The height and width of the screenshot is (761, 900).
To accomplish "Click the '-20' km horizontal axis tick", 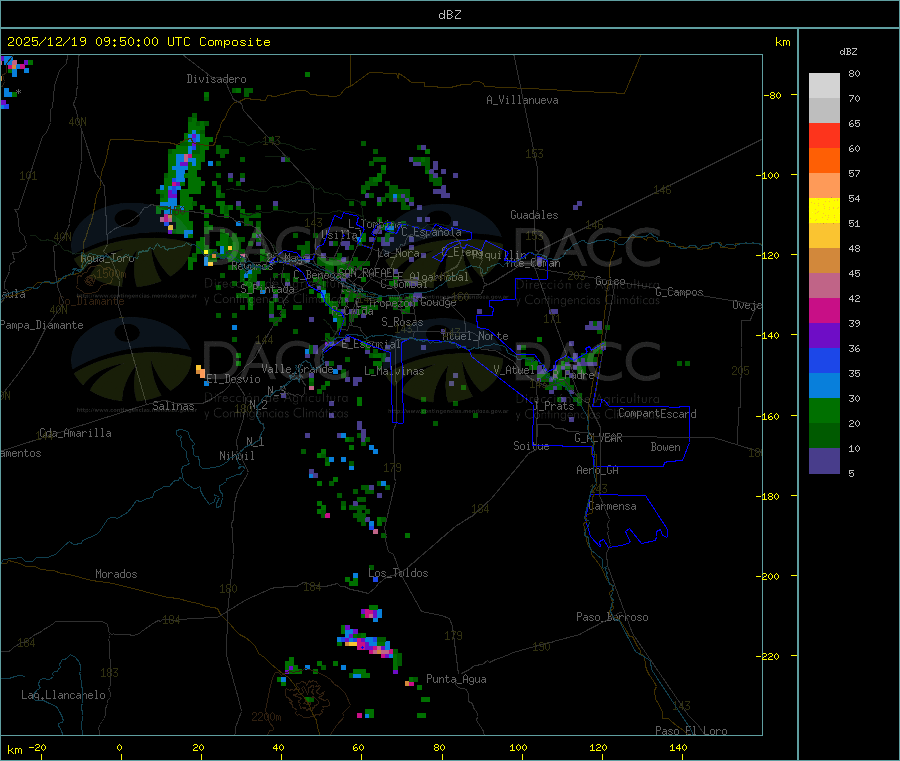I will pos(38,747).
